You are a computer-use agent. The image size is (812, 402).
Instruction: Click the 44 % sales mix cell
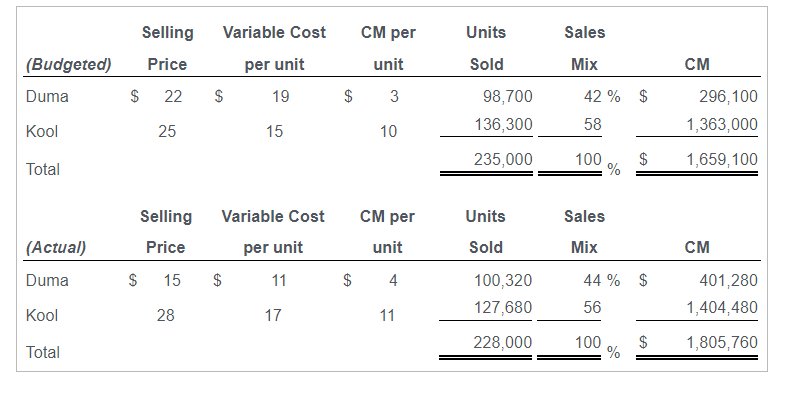point(601,280)
